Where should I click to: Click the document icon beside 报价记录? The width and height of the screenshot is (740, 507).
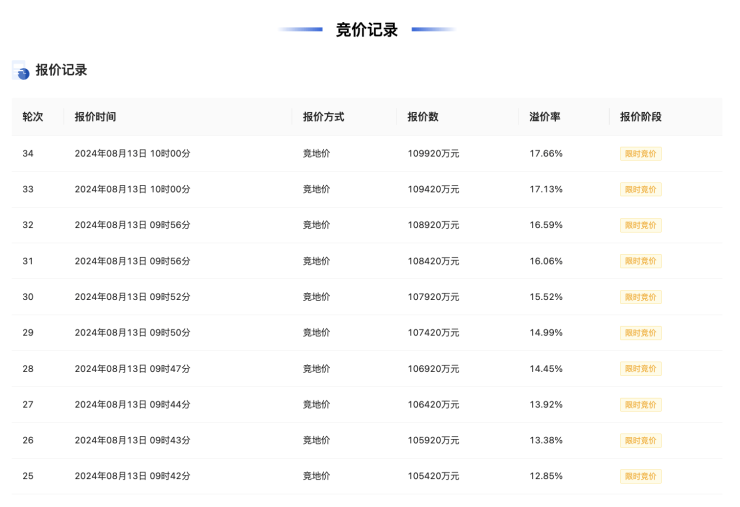click(x=20, y=70)
